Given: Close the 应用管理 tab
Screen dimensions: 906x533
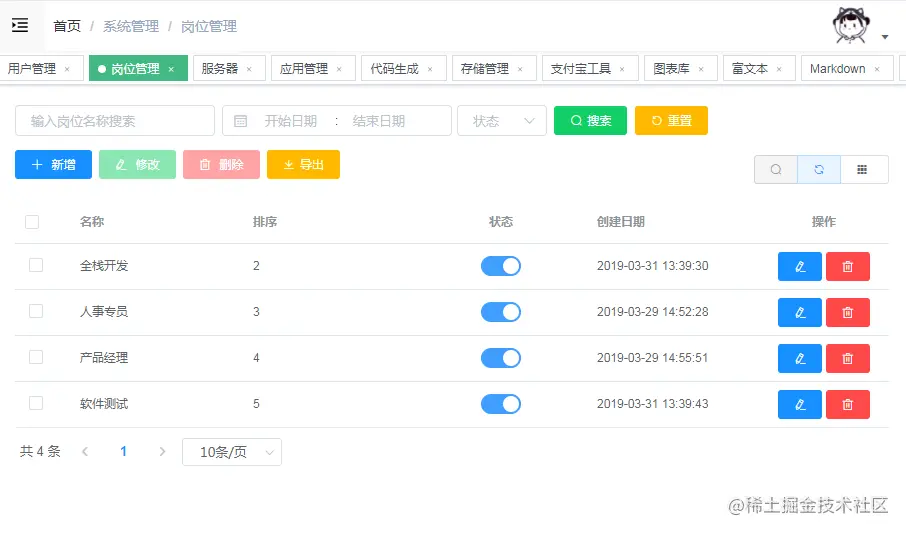Looking at the screenshot, I should tap(339, 69).
